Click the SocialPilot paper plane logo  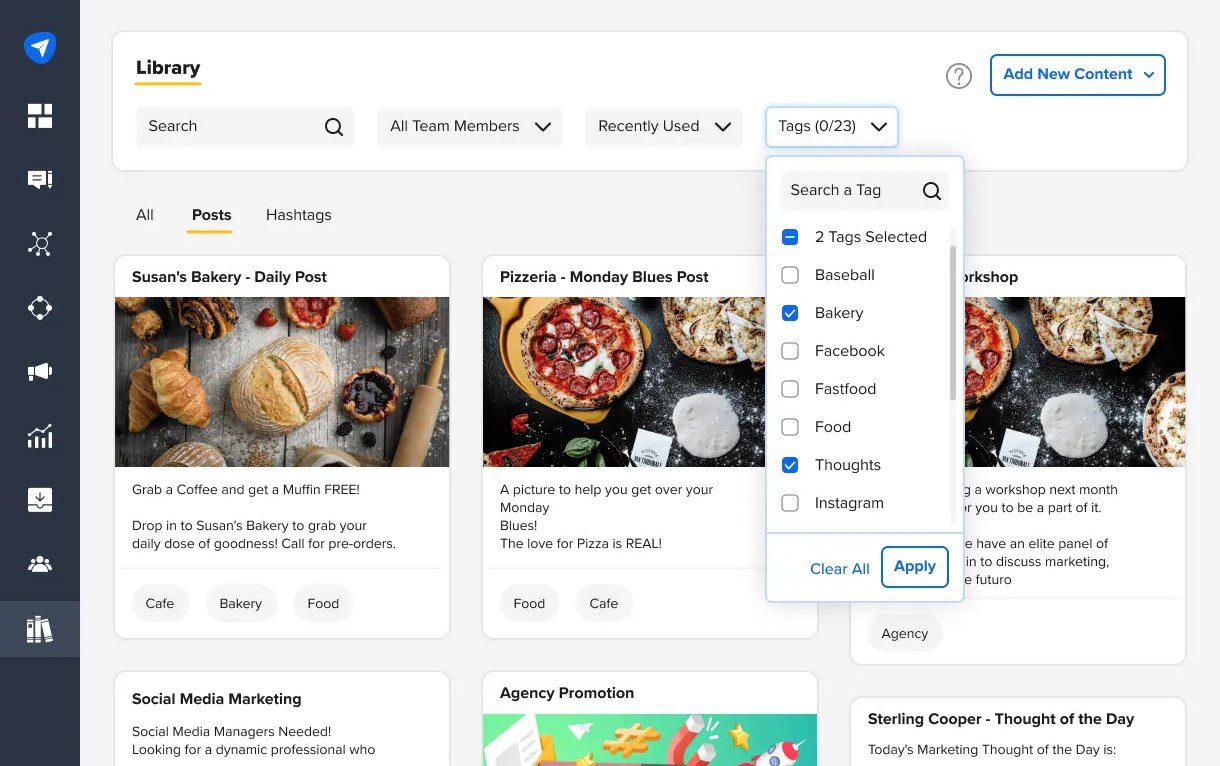[x=40, y=47]
